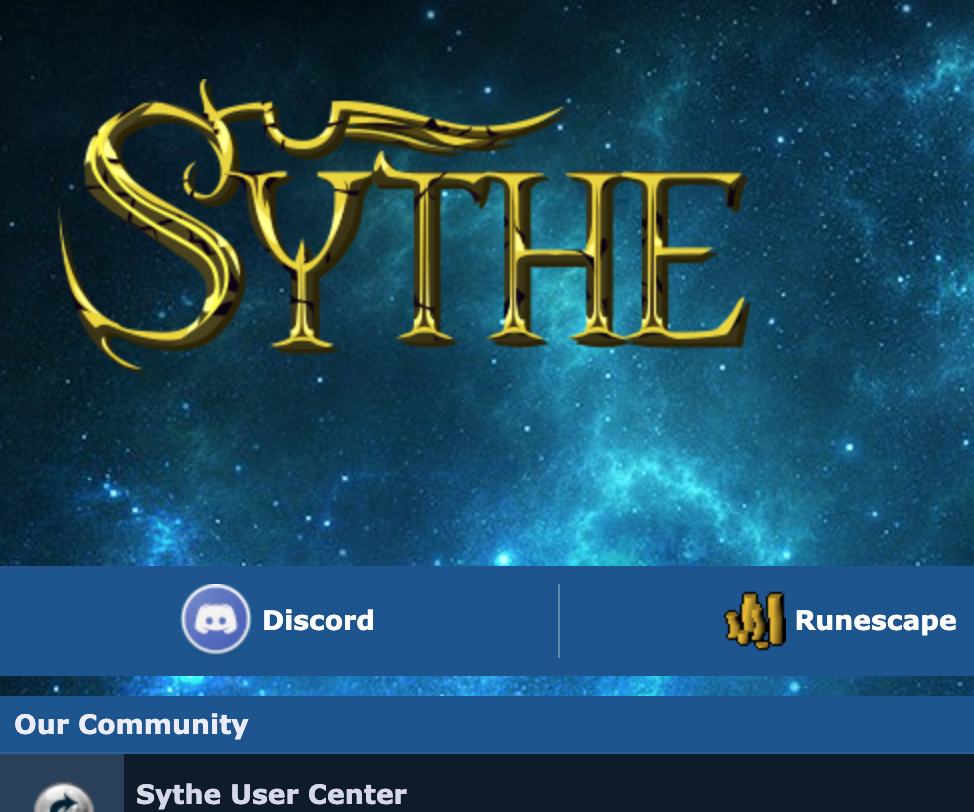
Task: Click the golden Sythe logo
Action: (404, 225)
